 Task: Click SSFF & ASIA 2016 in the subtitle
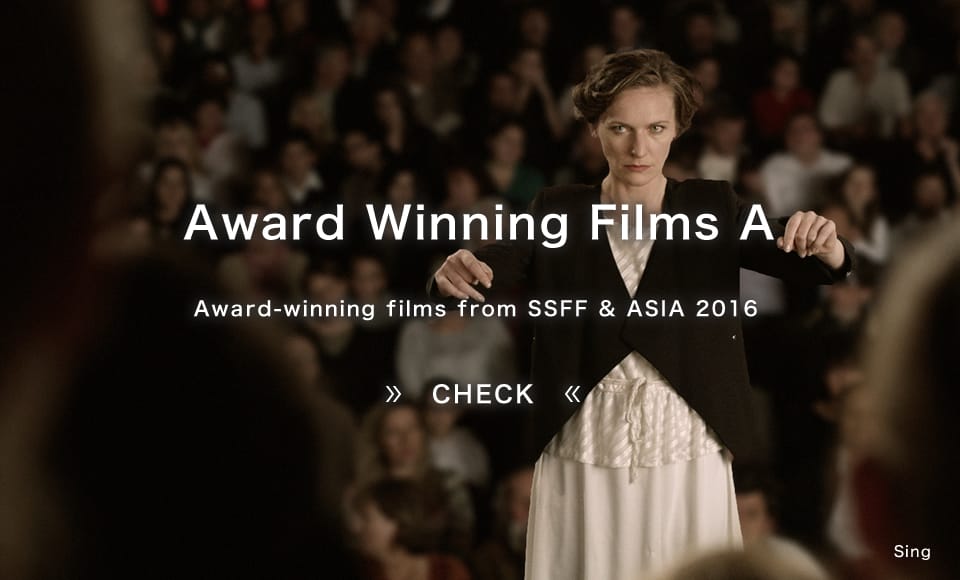[643, 308]
